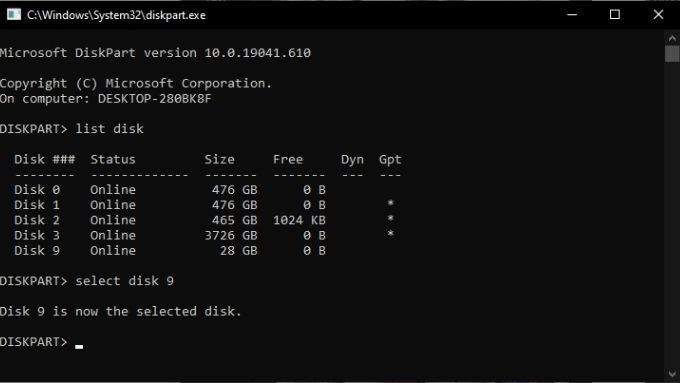Click the title text C:\Windows\System32\diskpart.exe
Image resolution: width=680 pixels, height=383 pixels.
(x=116, y=15)
